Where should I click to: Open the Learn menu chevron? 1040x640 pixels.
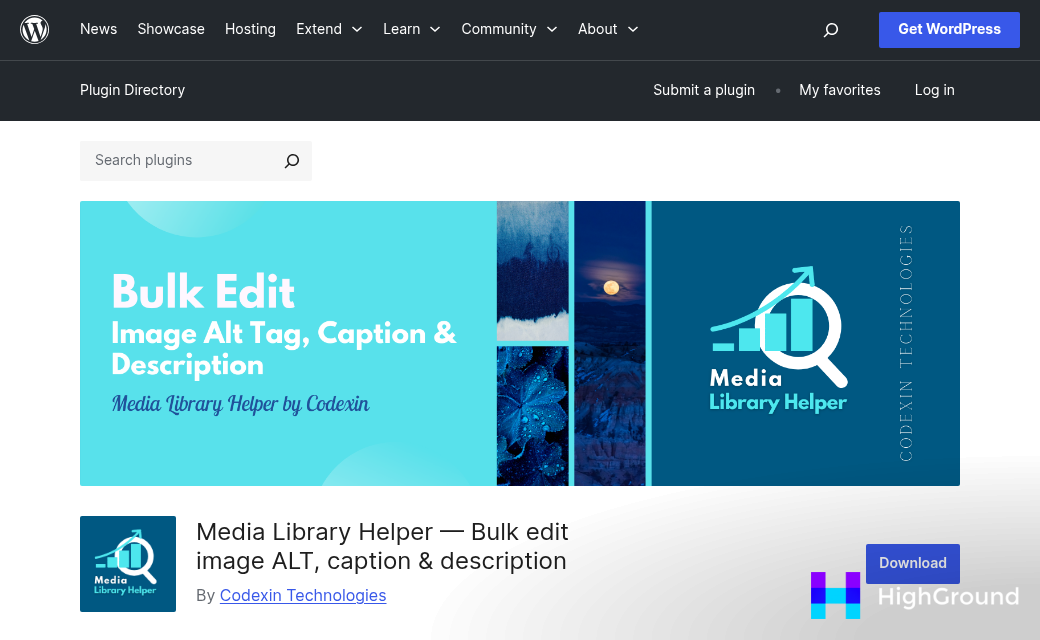437,30
